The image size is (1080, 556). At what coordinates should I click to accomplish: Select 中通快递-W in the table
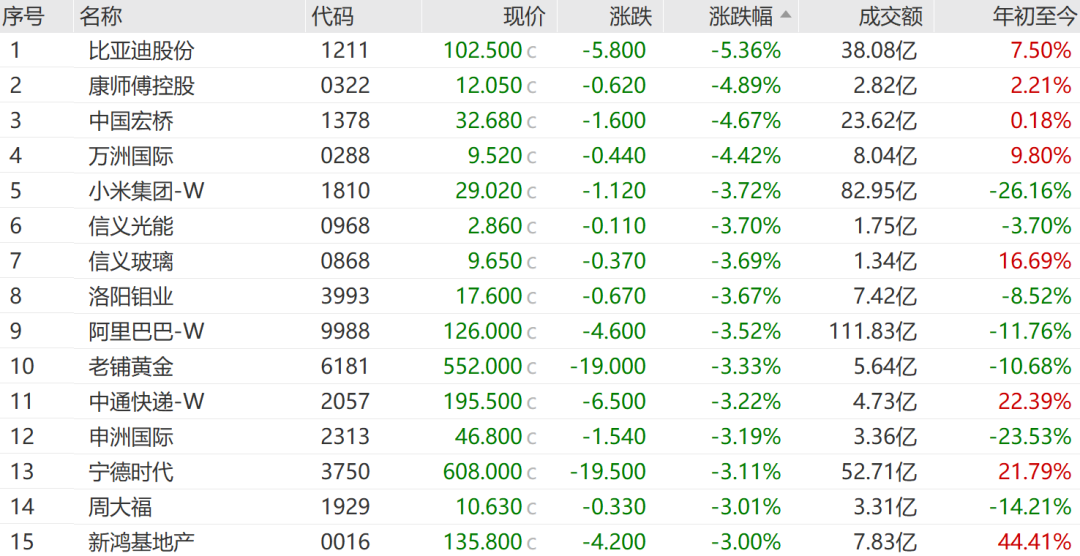coord(145,401)
